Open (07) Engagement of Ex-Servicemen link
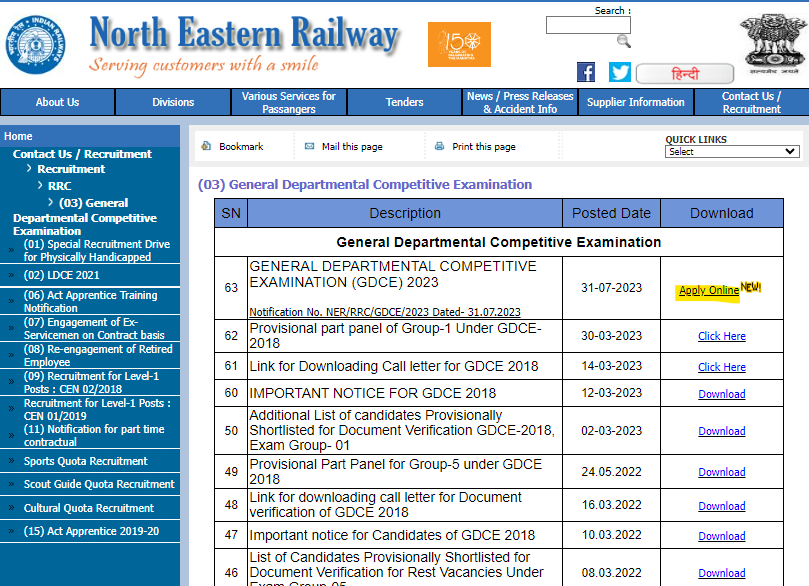The height and width of the screenshot is (586, 809). coord(94,329)
